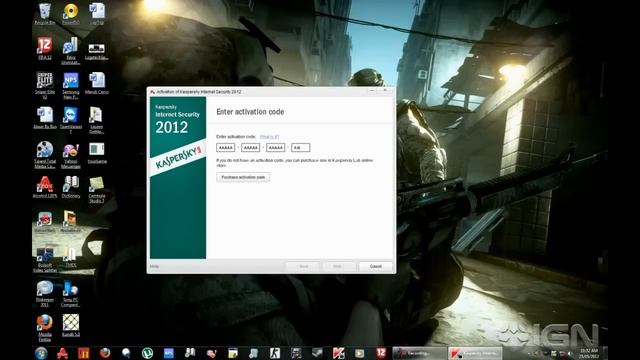The image size is (640, 360).
Task: Click the Alcohol 120% icon in the taskbar
Action: point(62,353)
